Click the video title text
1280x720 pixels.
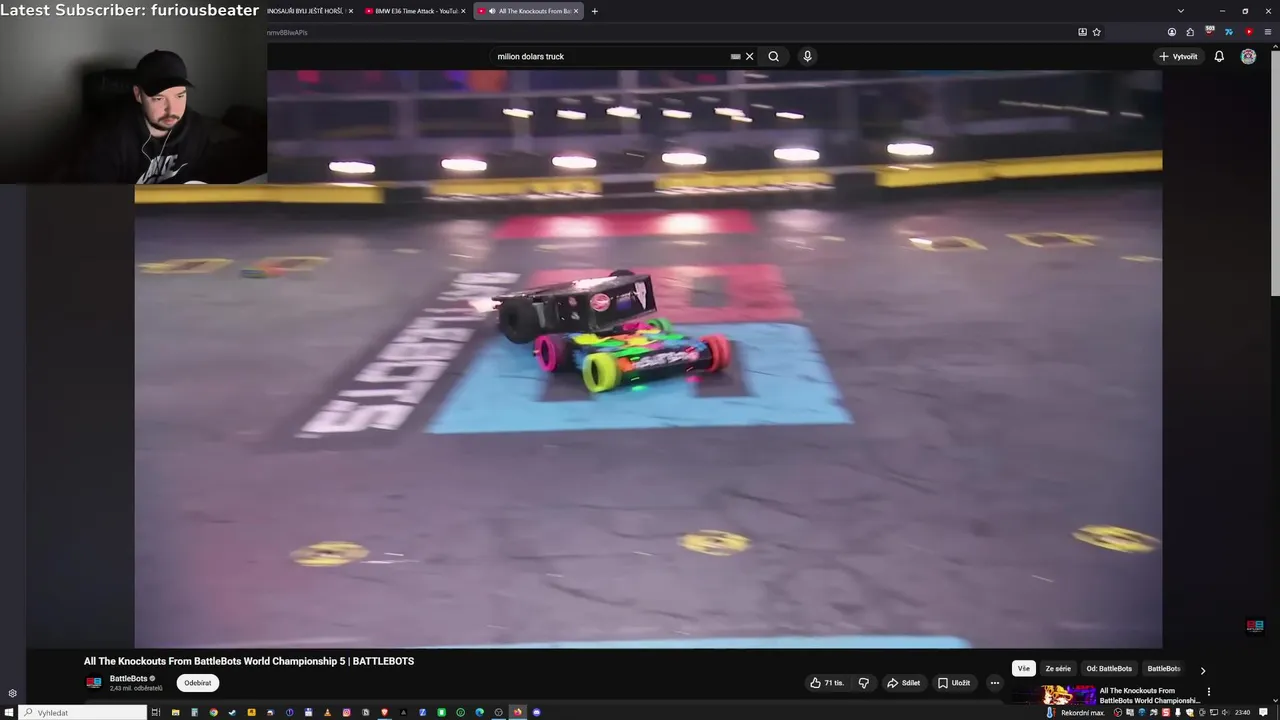[249, 661]
